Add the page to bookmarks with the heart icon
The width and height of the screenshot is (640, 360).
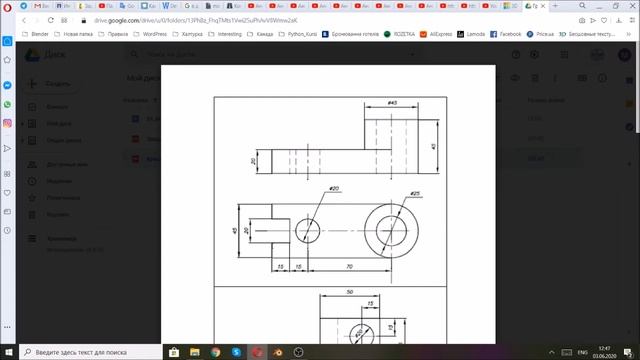click(x=604, y=20)
